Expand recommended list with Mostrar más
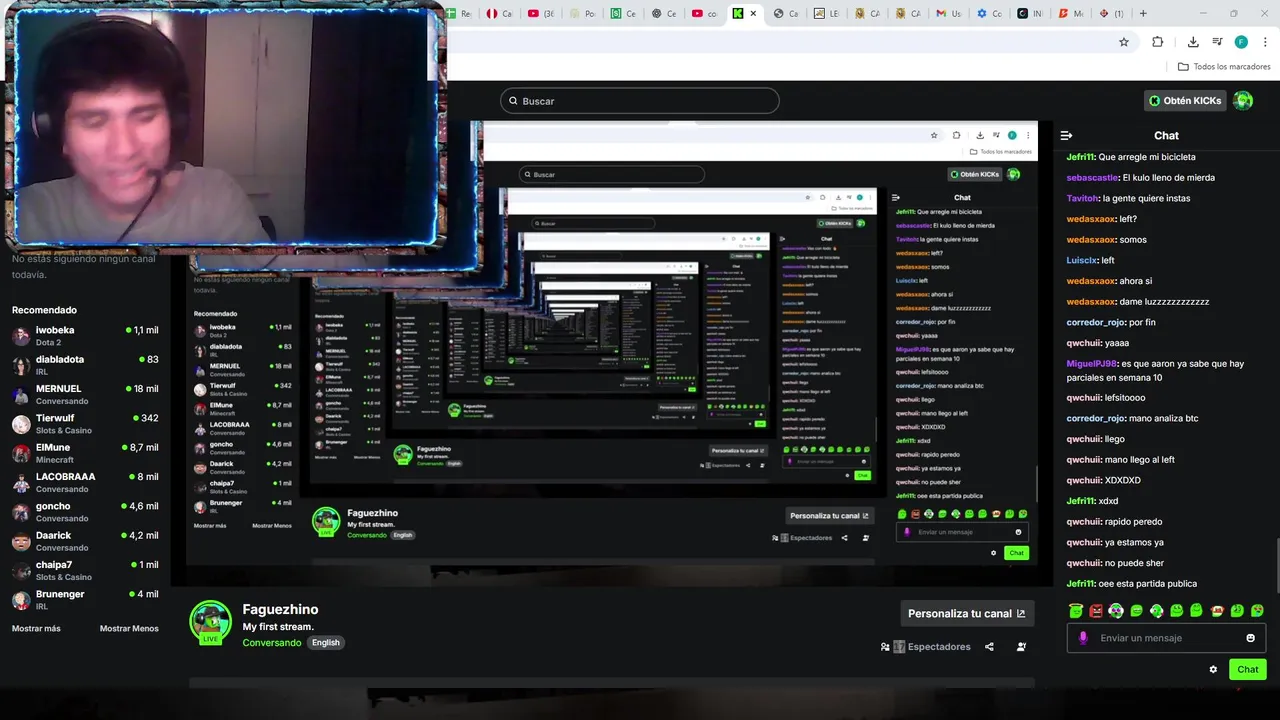Screen dimensions: 1280x720 point(36,628)
